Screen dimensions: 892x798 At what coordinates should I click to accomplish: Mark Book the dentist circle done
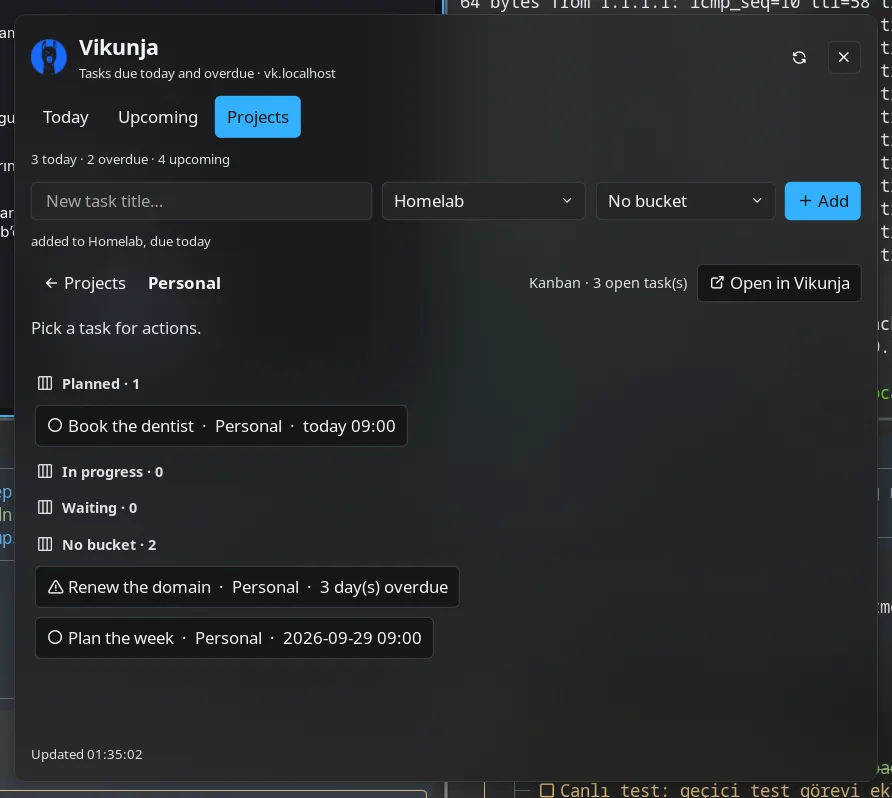pyautogui.click(x=55, y=425)
